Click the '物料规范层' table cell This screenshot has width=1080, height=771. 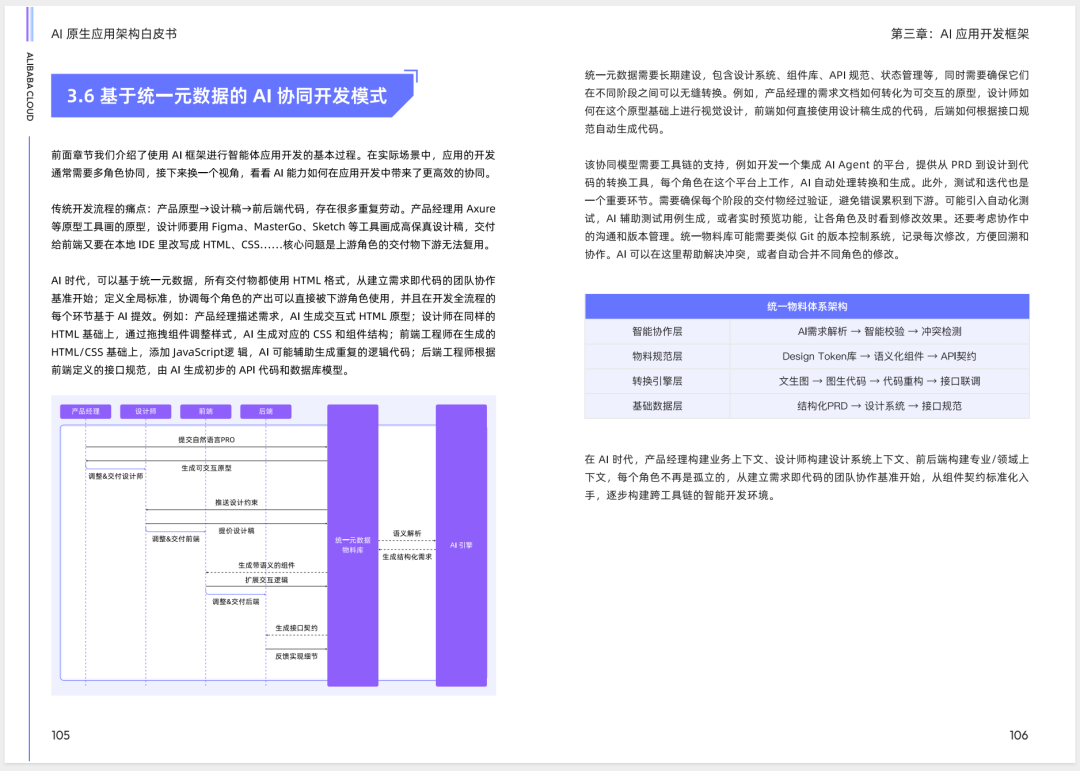coord(657,356)
